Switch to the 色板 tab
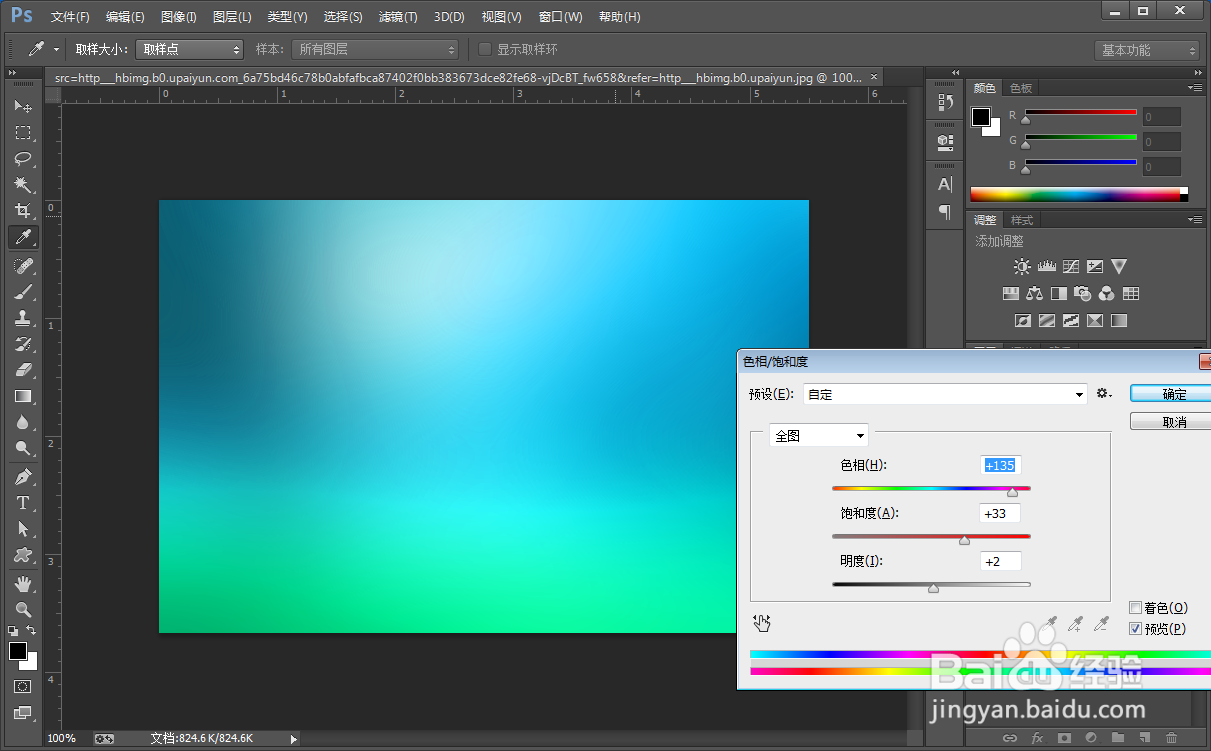The width and height of the screenshot is (1211, 751). (x=1020, y=89)
